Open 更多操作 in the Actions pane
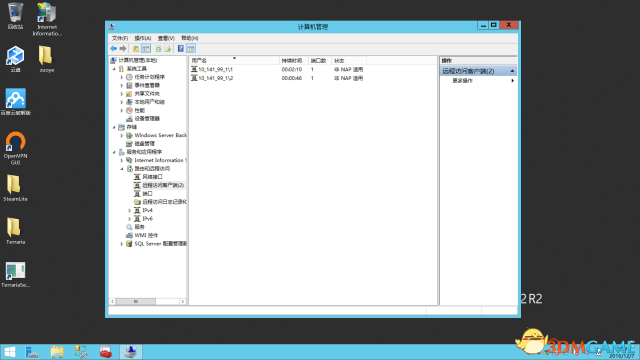 [x=462, y=80]
